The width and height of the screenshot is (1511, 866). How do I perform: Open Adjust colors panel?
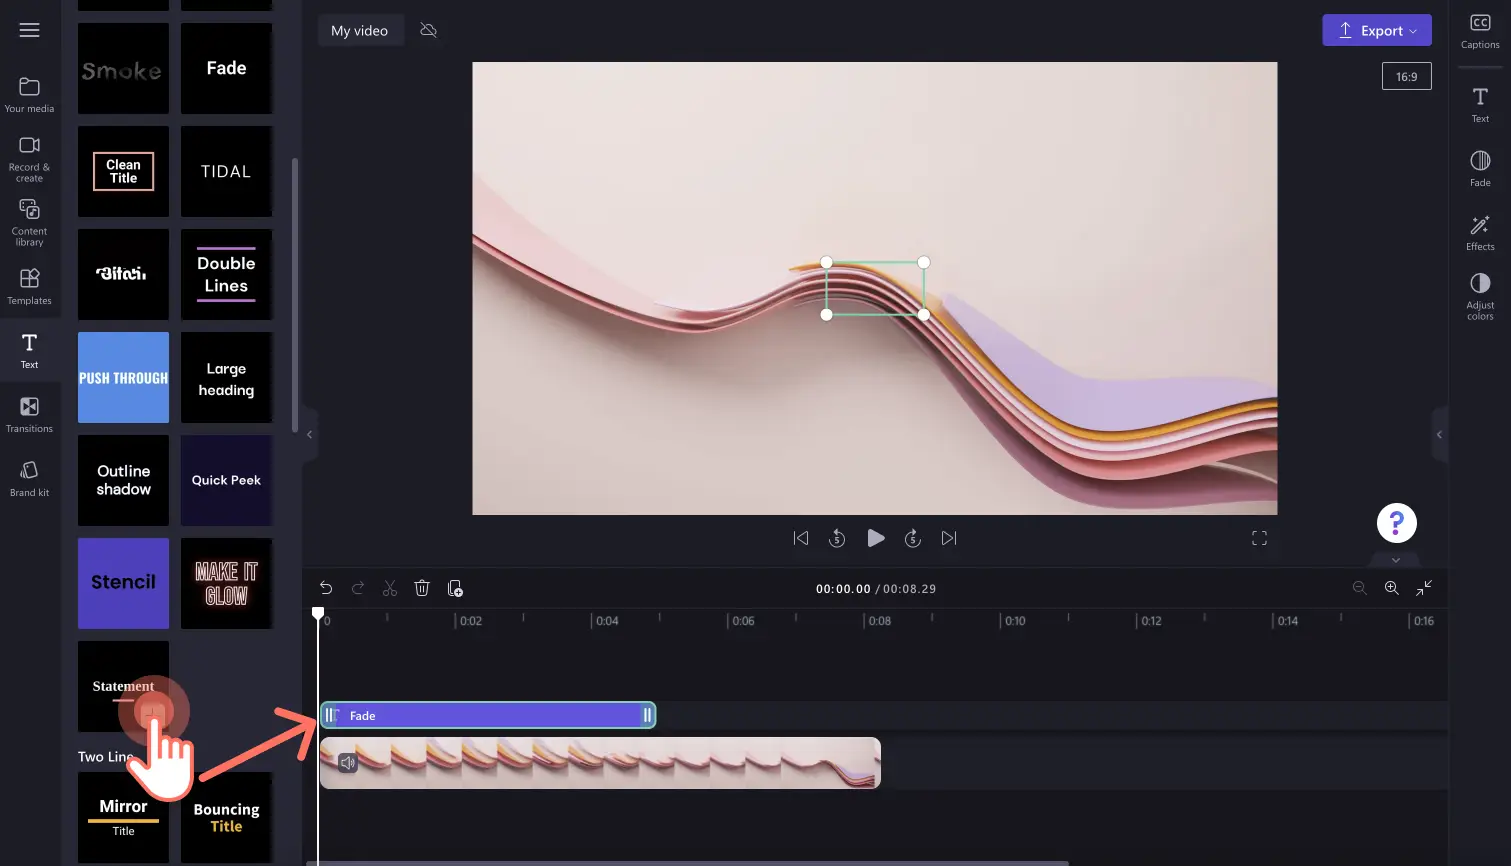1480,296
